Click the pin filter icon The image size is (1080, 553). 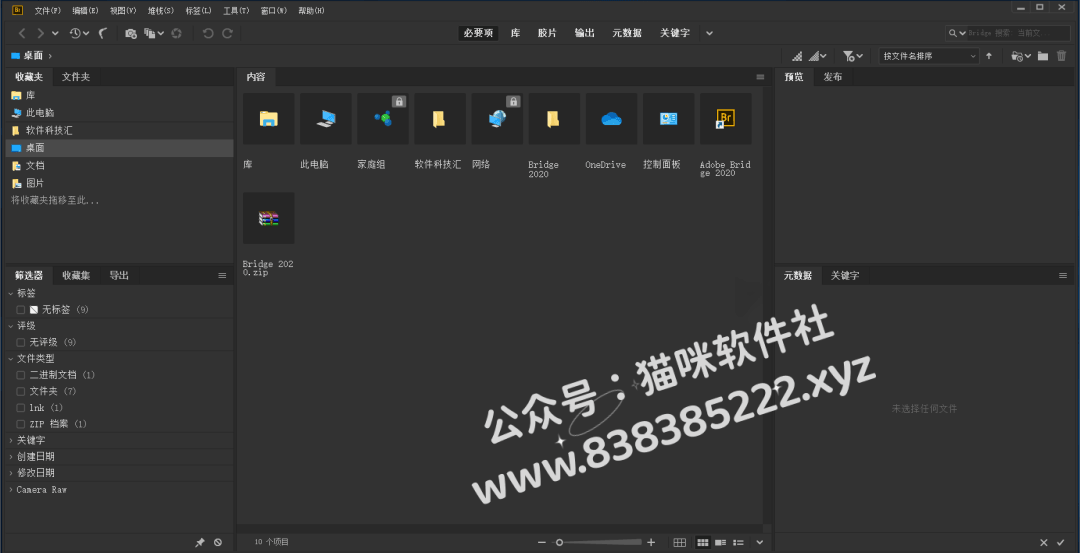click(200, 542)
